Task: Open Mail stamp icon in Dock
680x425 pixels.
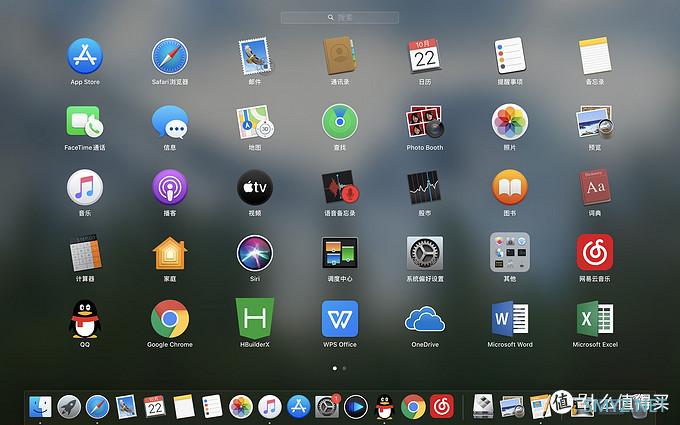Action: click(x=126, y=407)
